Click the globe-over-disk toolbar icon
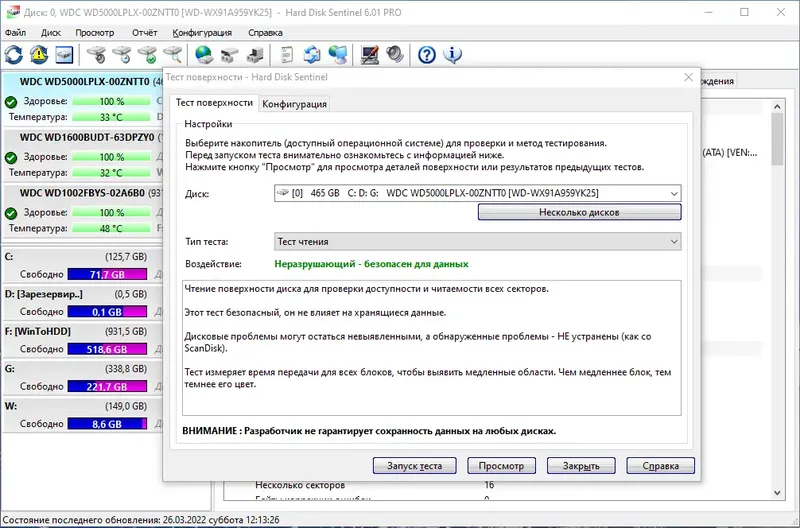 pos(204,55)
